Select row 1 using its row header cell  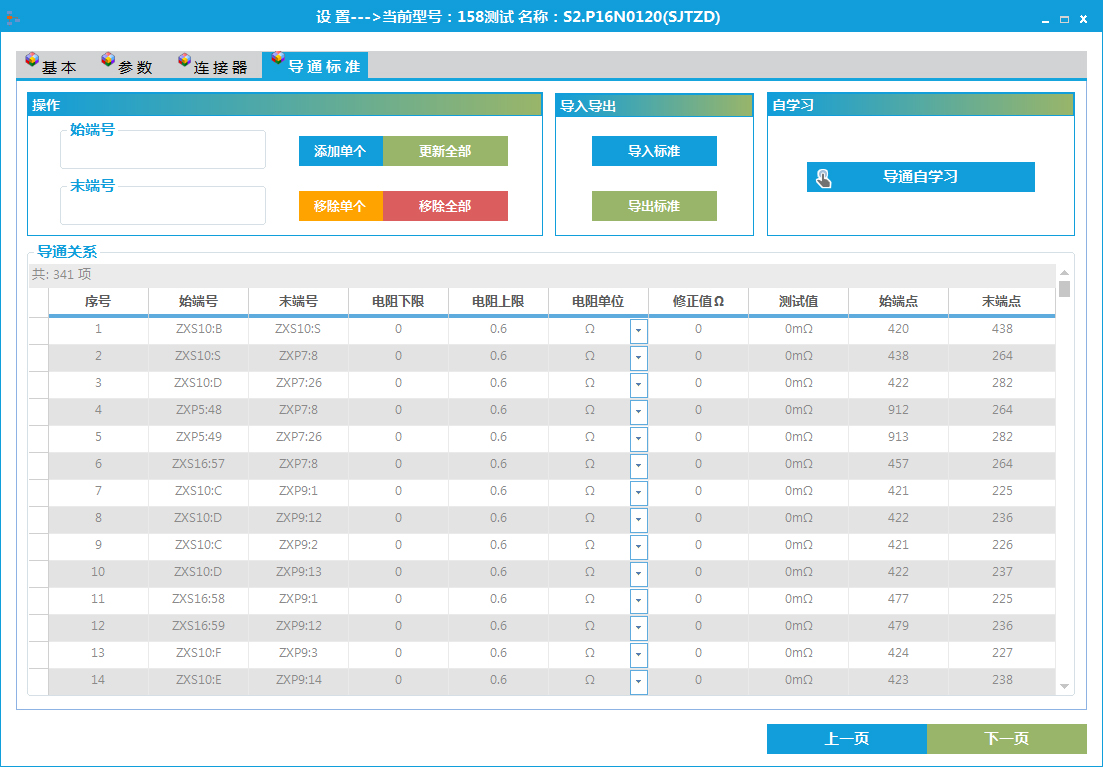tap(38, 330)
